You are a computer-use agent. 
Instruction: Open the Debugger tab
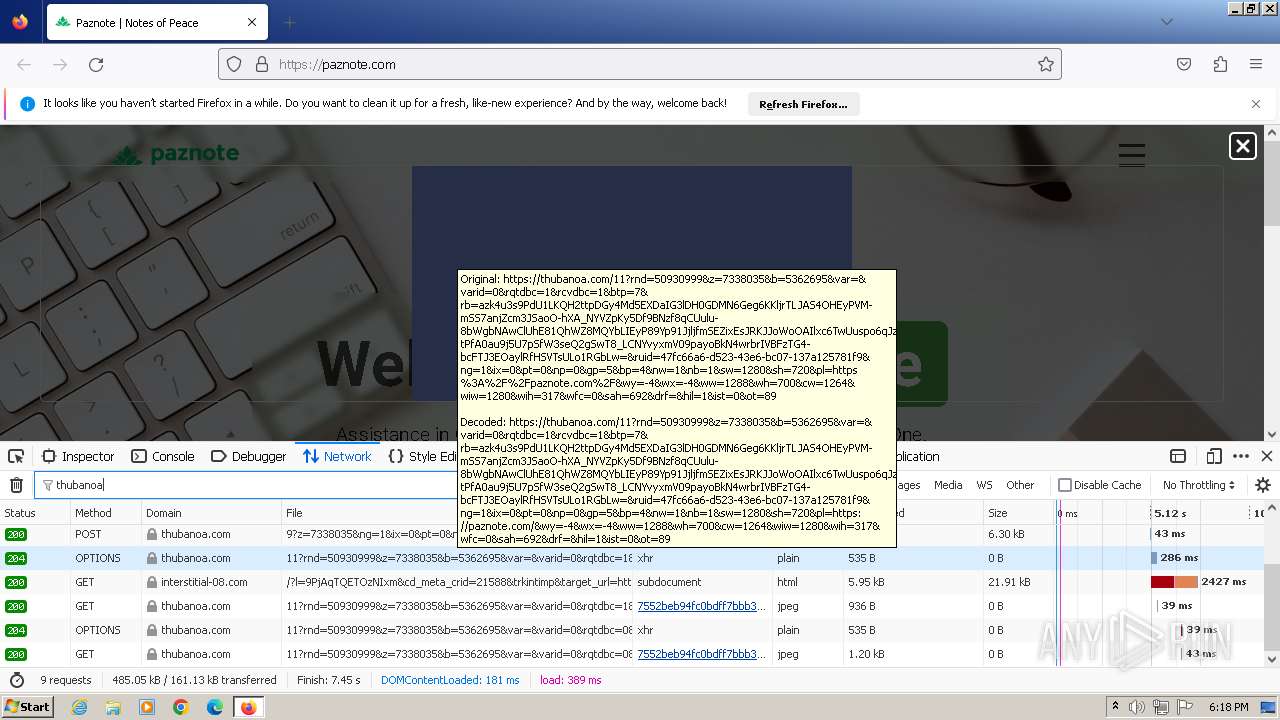tap(249, 456)
